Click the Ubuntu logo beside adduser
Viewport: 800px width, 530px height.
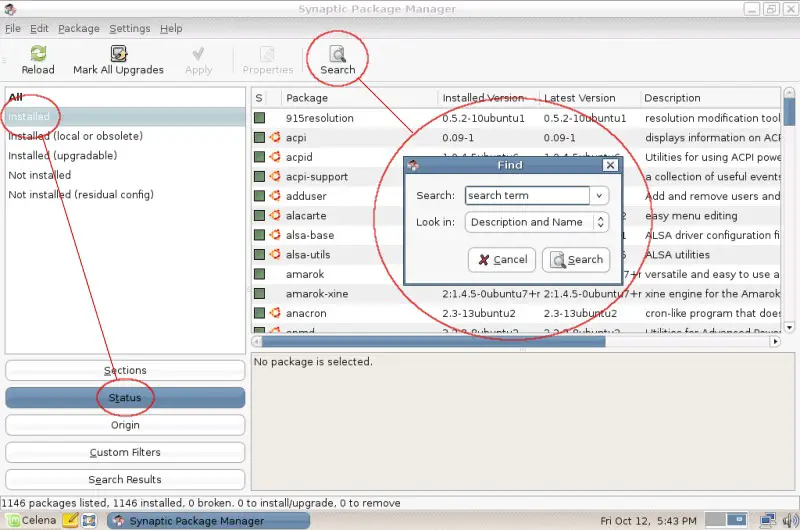click(x=275, y=195)
